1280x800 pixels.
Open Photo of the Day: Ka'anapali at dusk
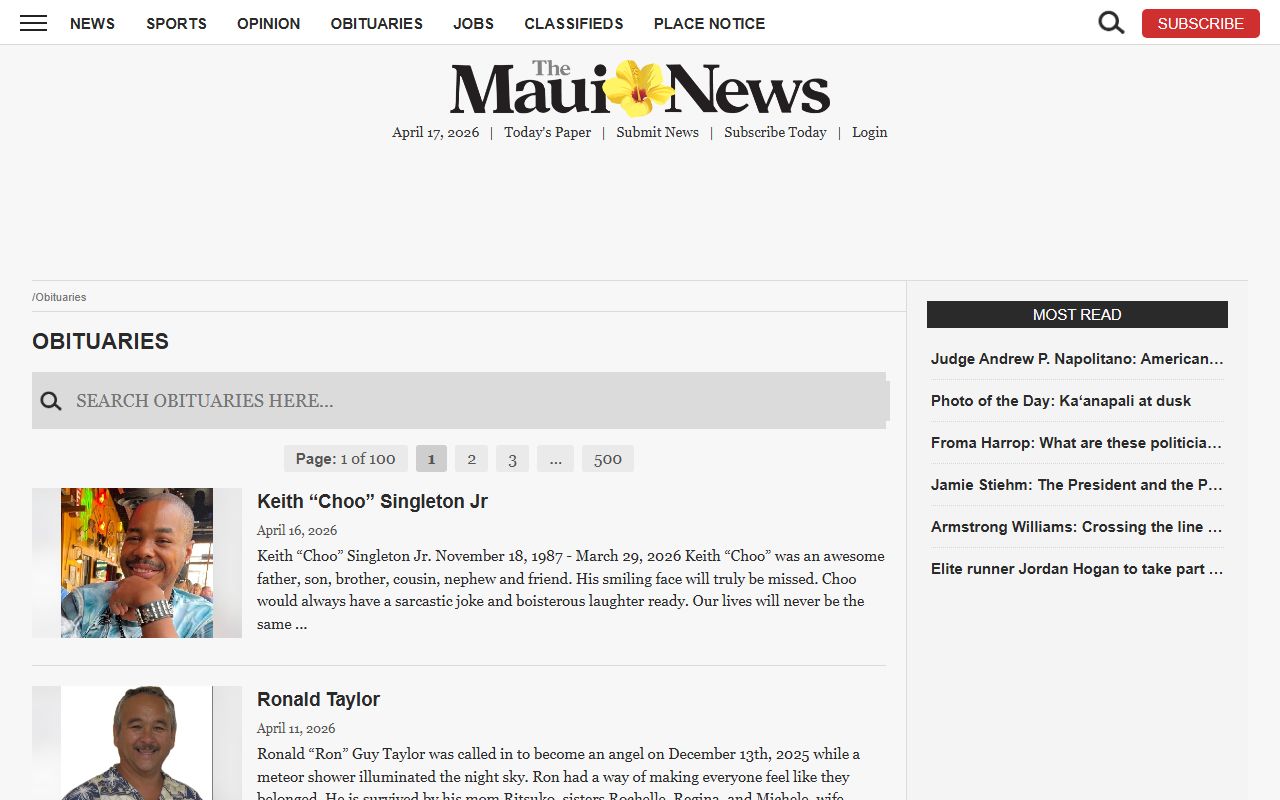click(x=1061, y=400)
